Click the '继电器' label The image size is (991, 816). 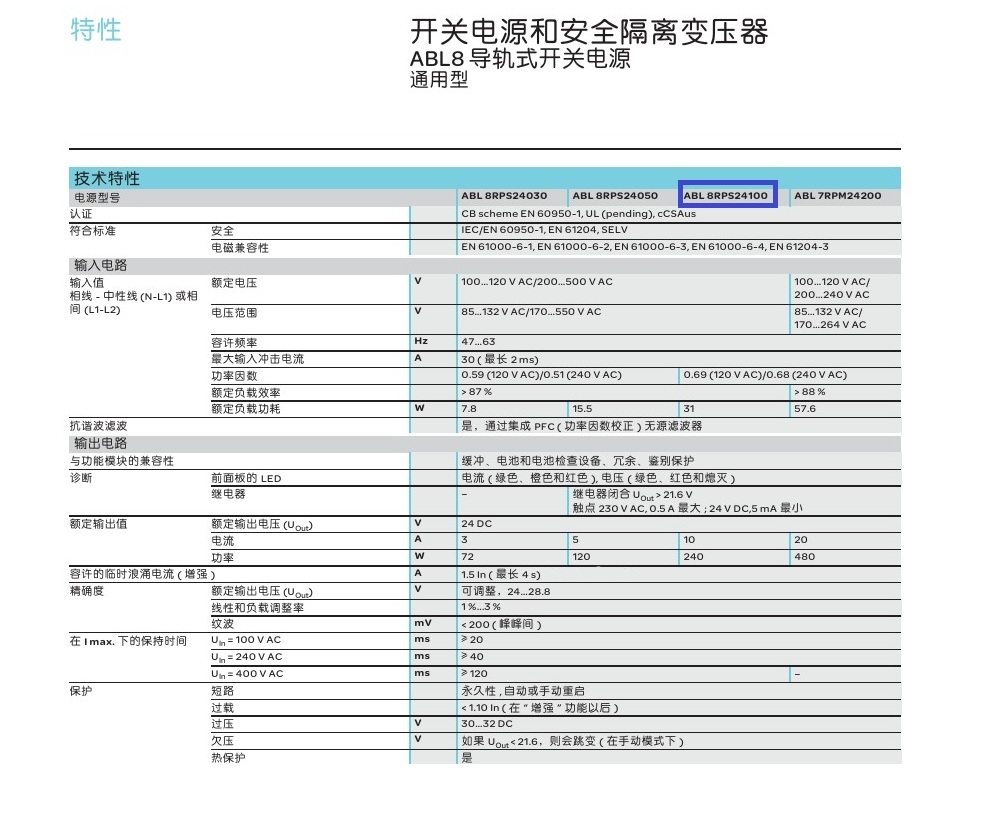pyautogui.click(x=228, y=494)
